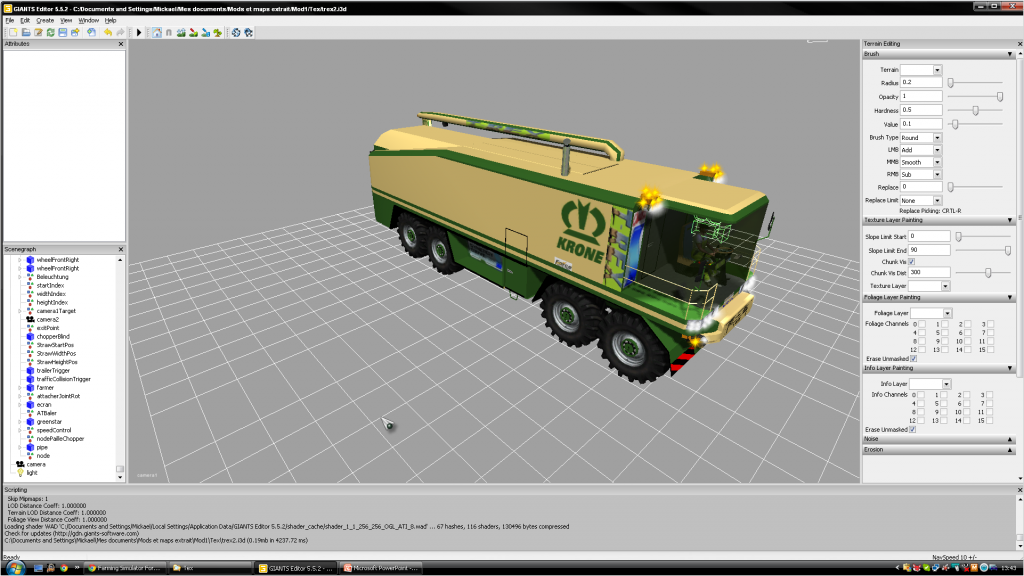Open the Help menu
This screenshot has height=576, width=1024.
pyautogui.click(x=110, y=20)
